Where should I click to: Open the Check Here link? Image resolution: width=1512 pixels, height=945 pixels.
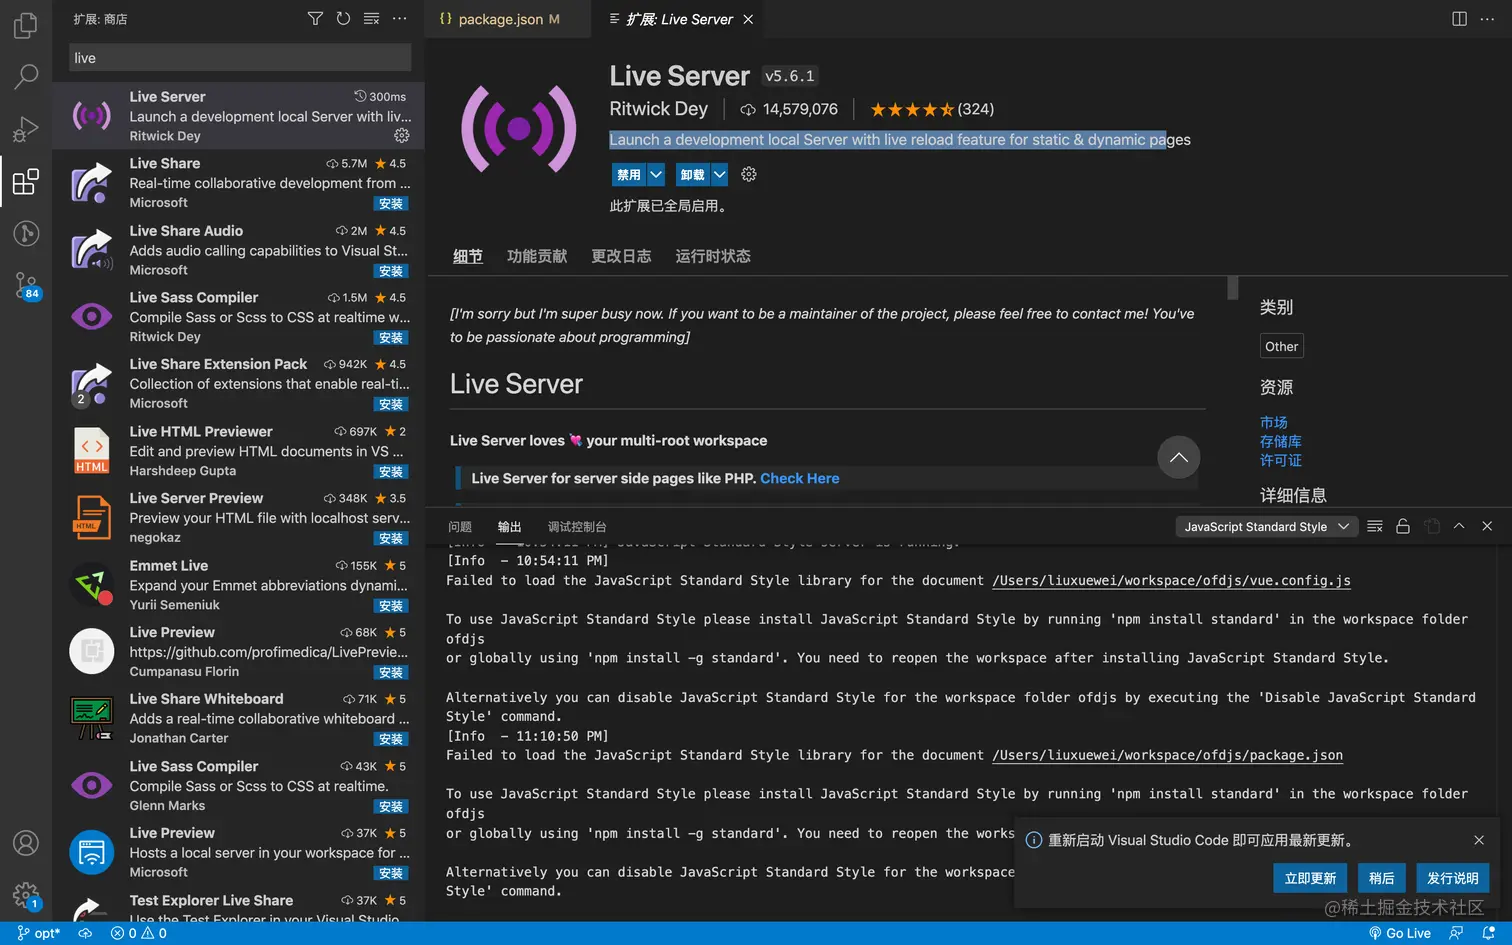pos(800,478)
